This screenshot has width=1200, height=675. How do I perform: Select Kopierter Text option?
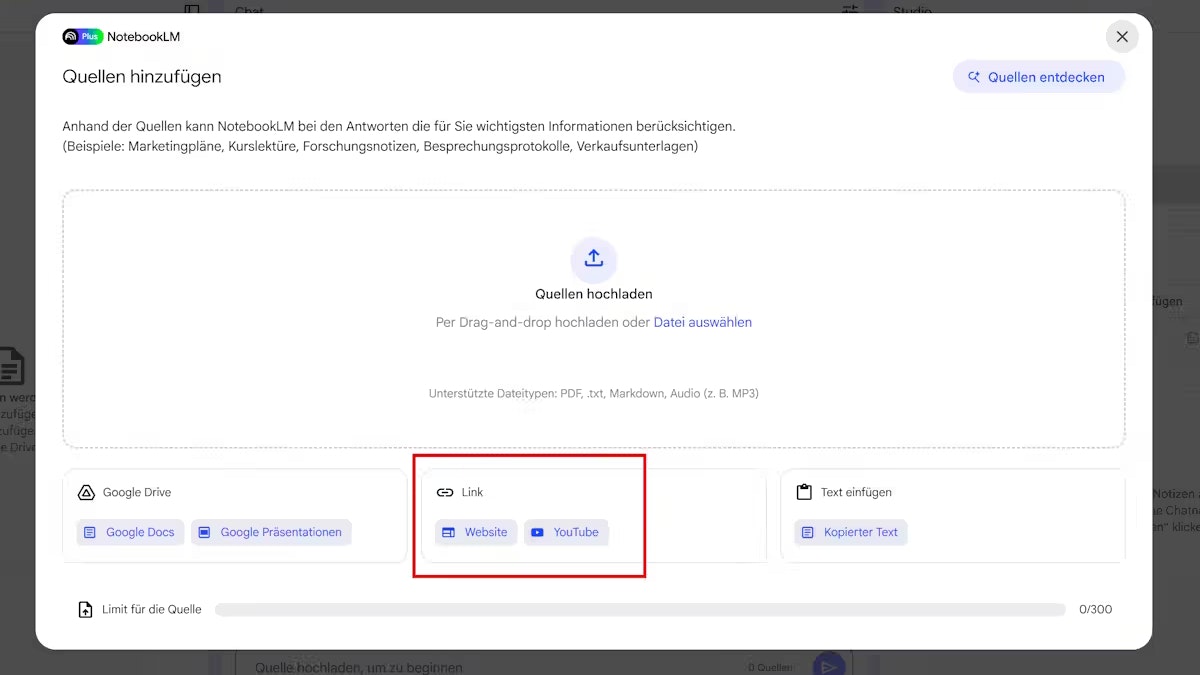pyautogui.click(x=851, y=532)
